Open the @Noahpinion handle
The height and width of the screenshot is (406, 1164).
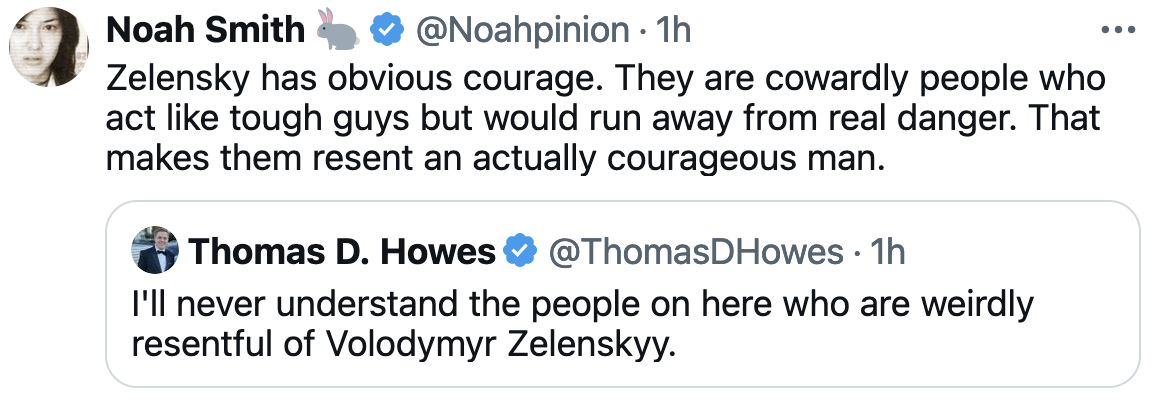click(x=520, y=31)
